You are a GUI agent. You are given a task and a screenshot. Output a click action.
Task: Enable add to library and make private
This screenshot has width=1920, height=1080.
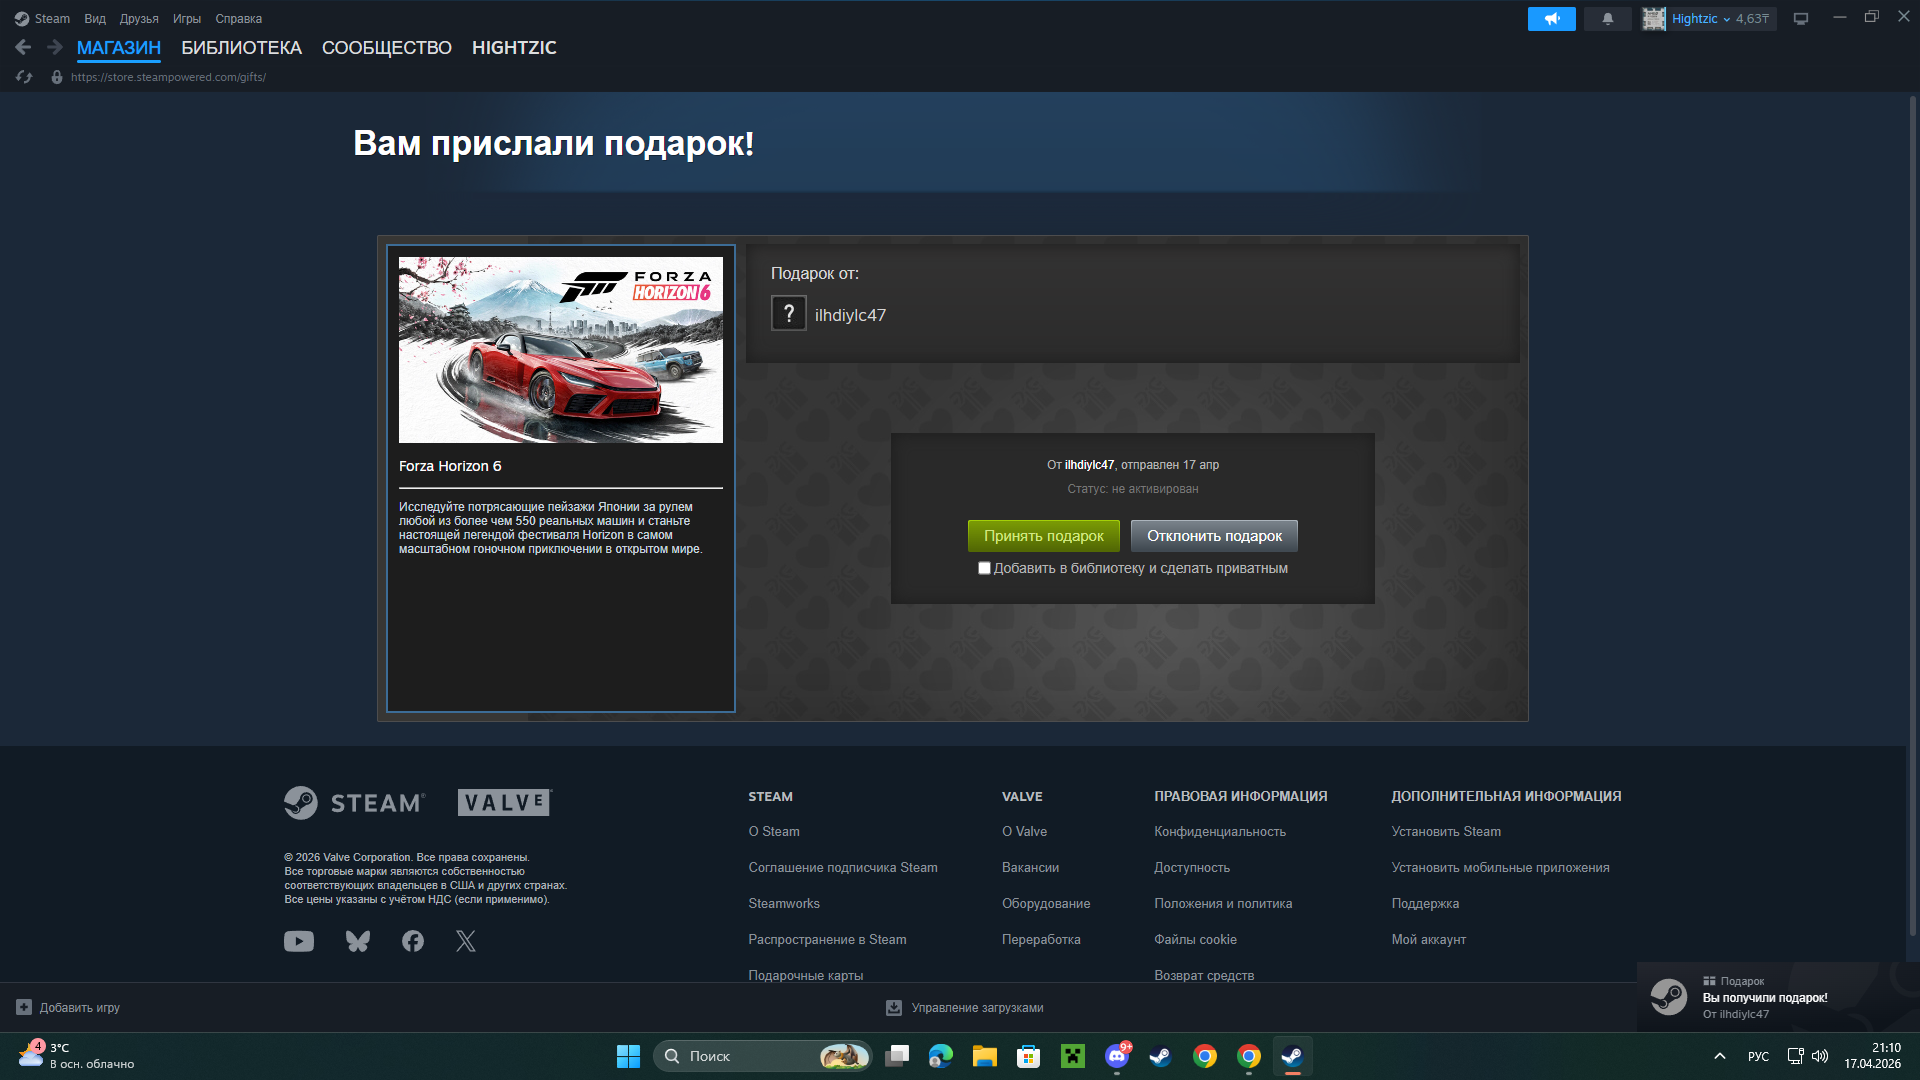(984, 568)
